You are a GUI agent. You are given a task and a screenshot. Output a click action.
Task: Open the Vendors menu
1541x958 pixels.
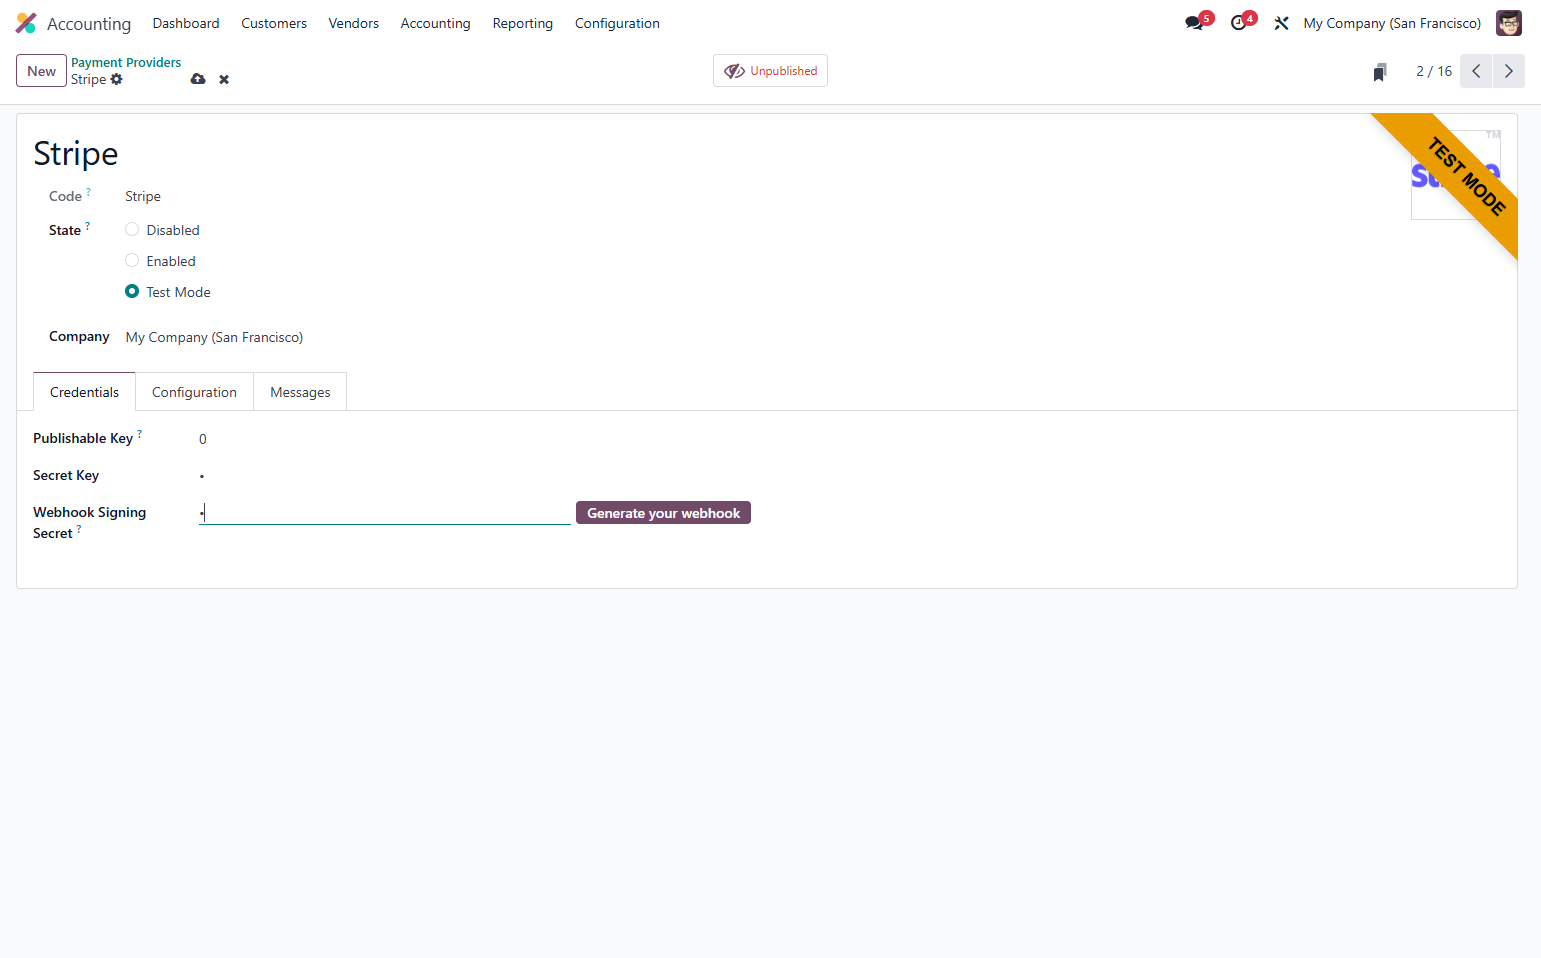[x=354, y=23]
